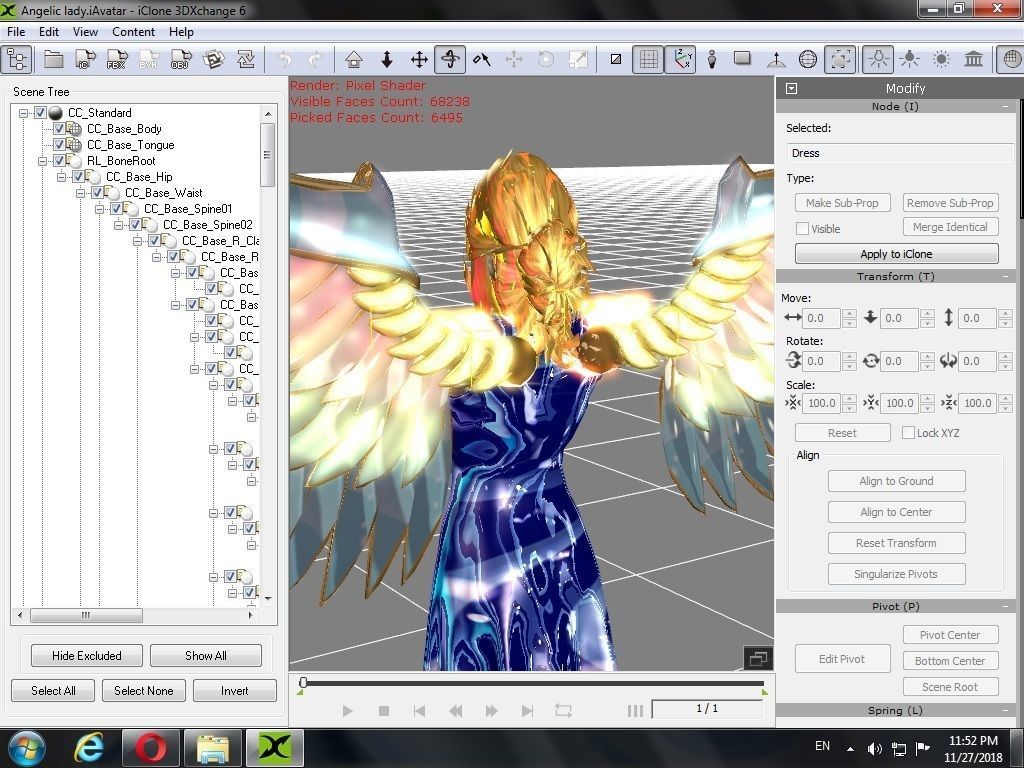Image resolution: width=1024 pixels, height=768 pixels.
Task: Open the Content menu
Action: [133, 31]
